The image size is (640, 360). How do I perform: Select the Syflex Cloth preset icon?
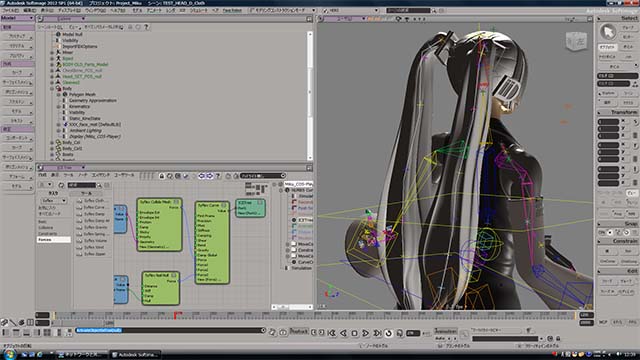79,201
